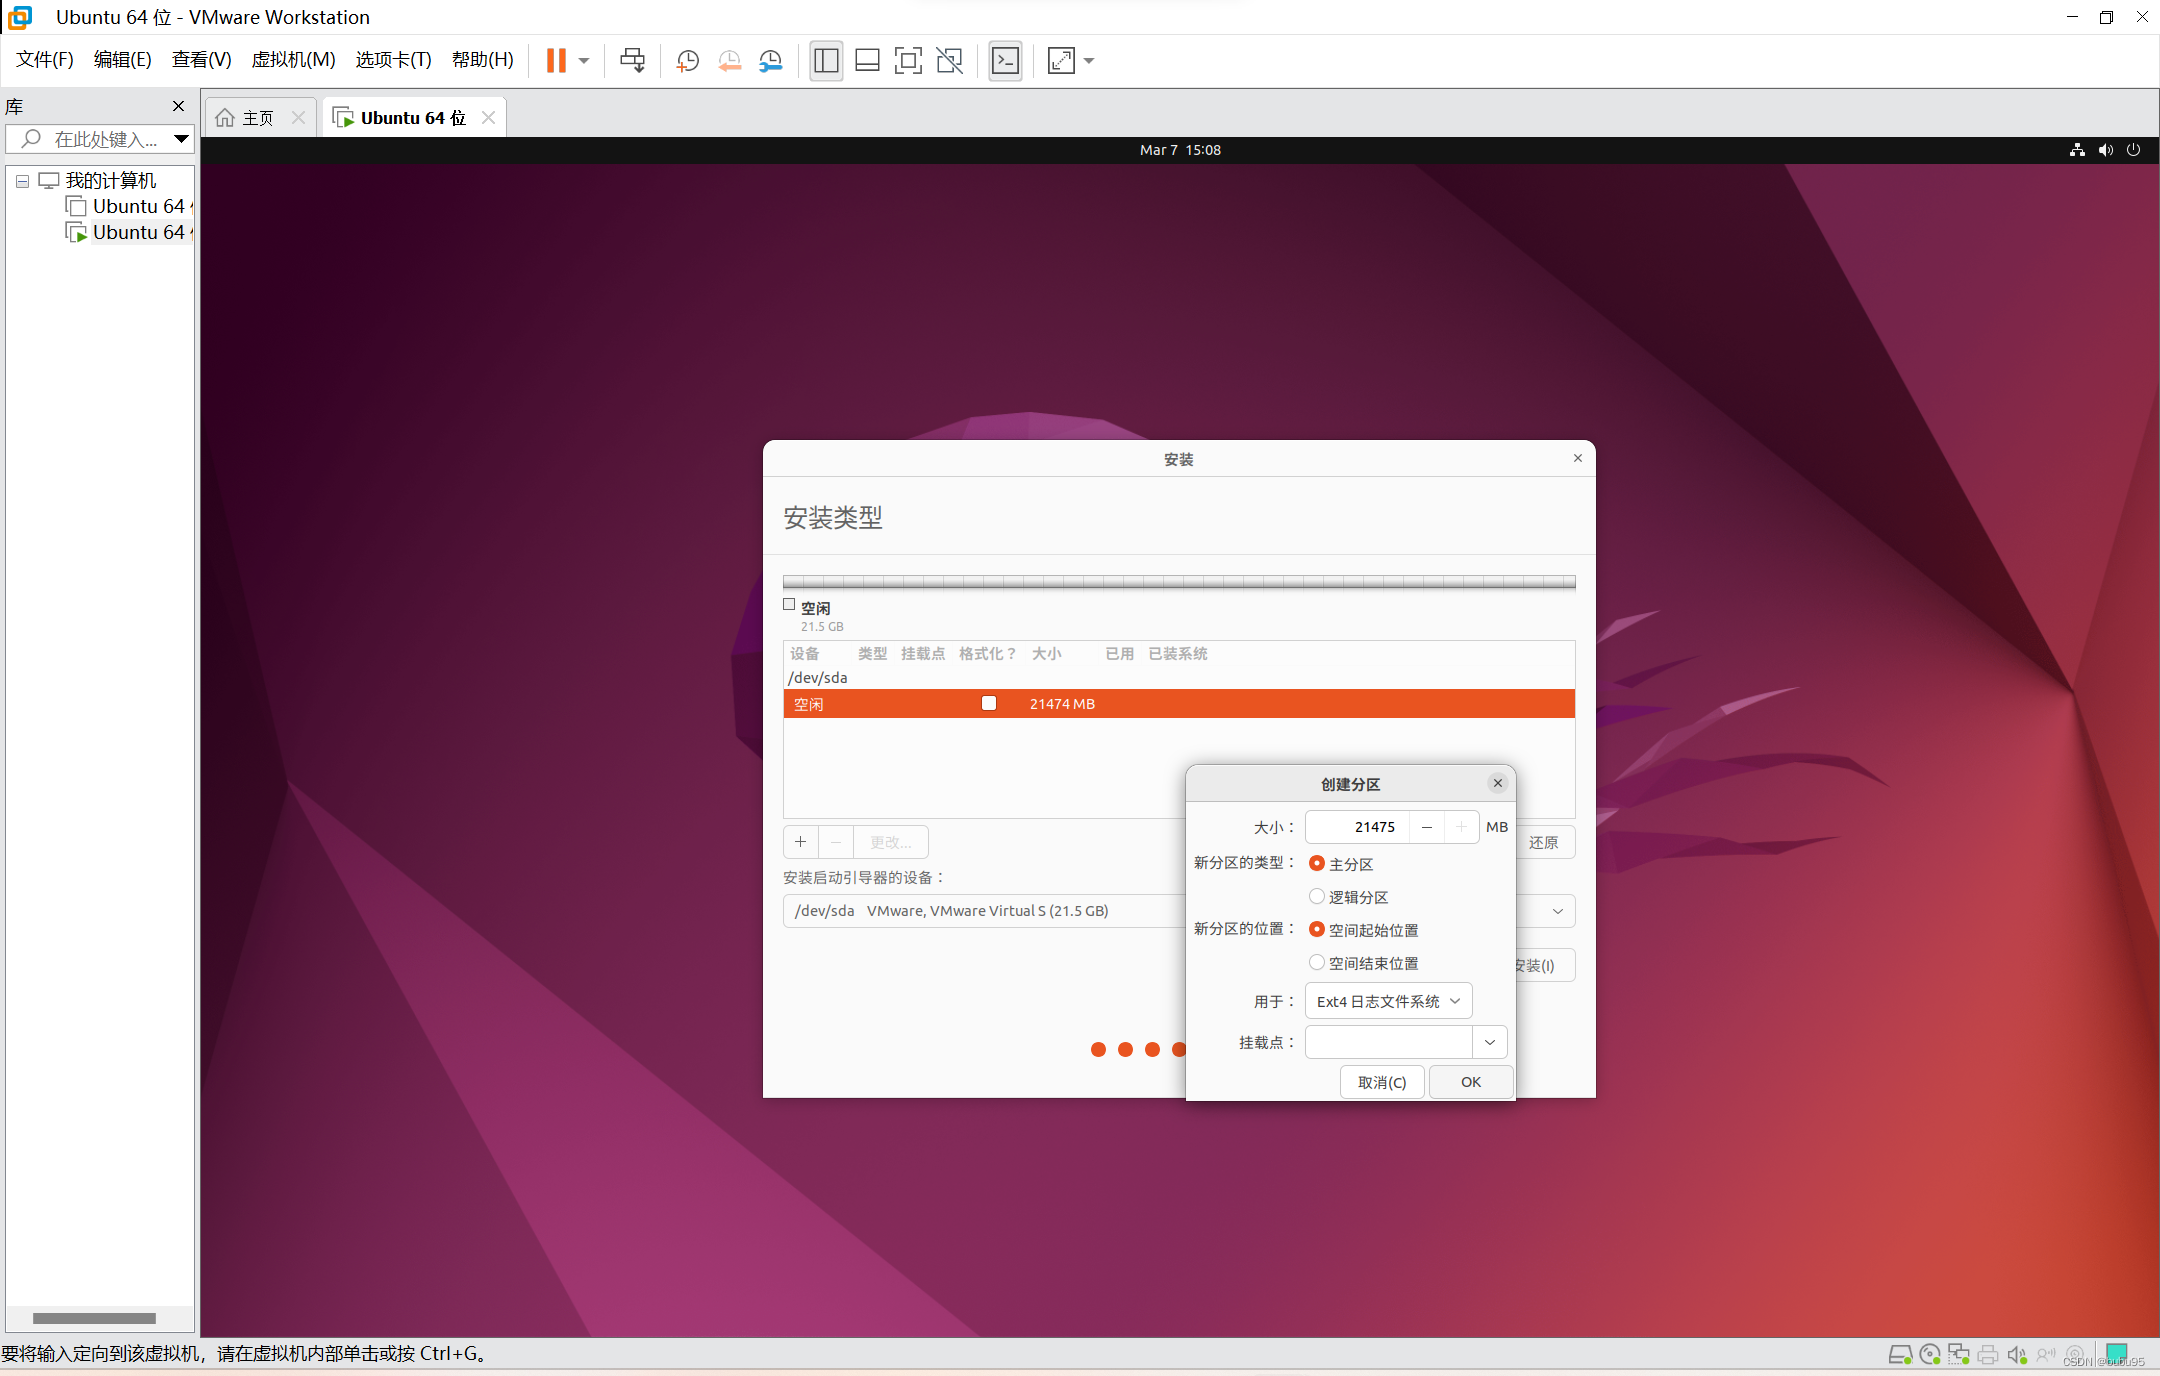
Task: Click the 取消(C) button
Action: click(x=1382, y=1082)
